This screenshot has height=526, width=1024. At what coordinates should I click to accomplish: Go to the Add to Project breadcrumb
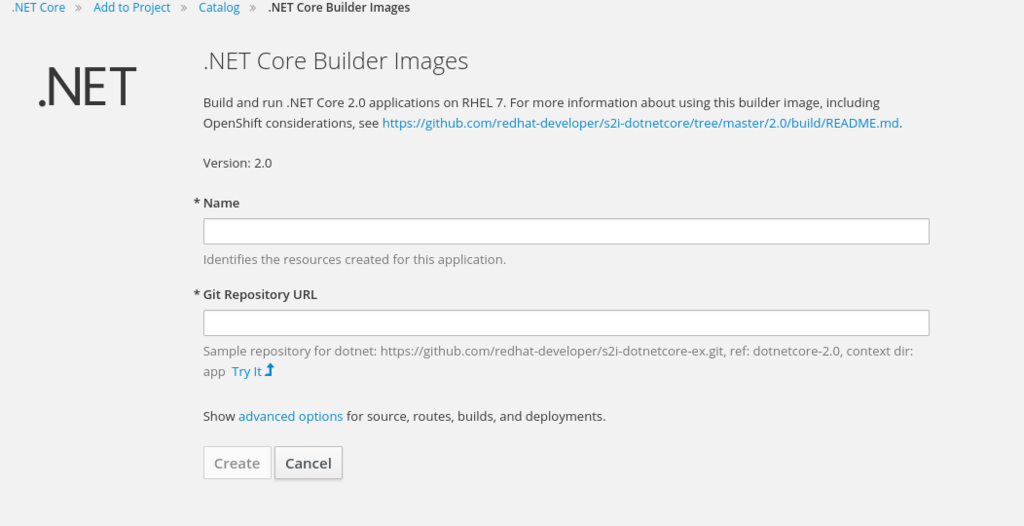point(132,8)
